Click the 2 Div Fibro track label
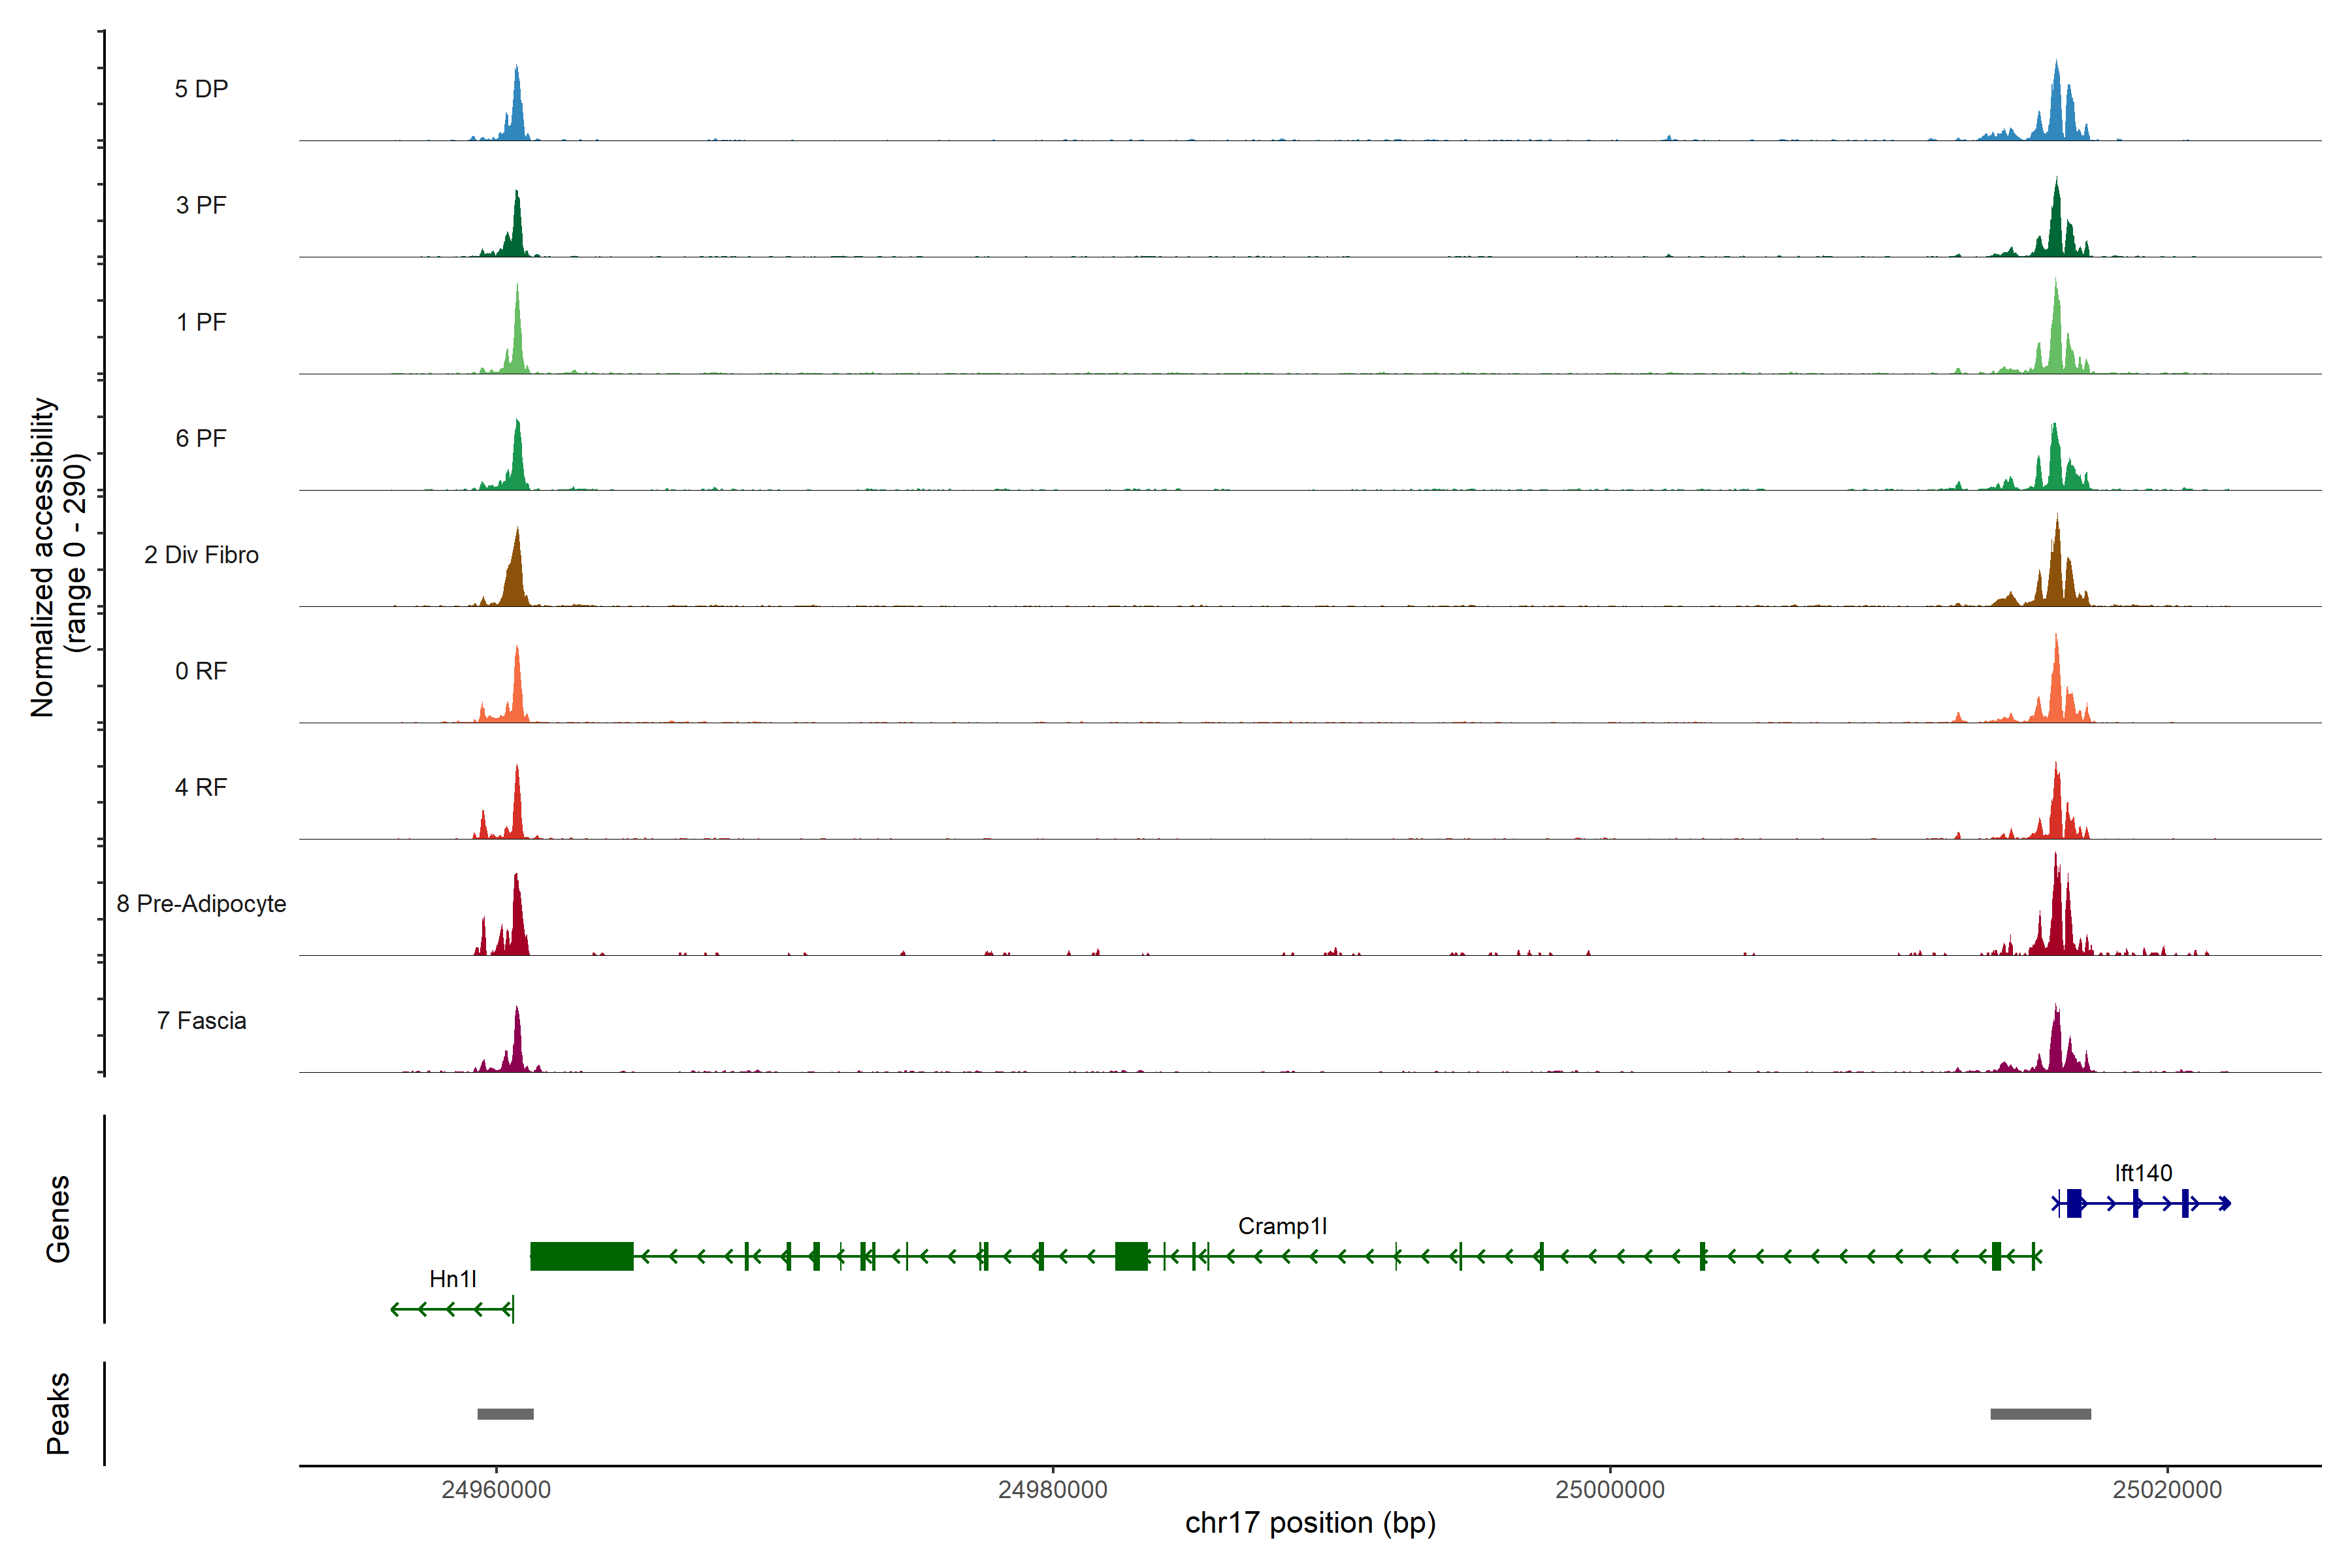Image resolution: width=2352 pixels, height=1568 pixels. pyautogui.click(x=201, y=555)
